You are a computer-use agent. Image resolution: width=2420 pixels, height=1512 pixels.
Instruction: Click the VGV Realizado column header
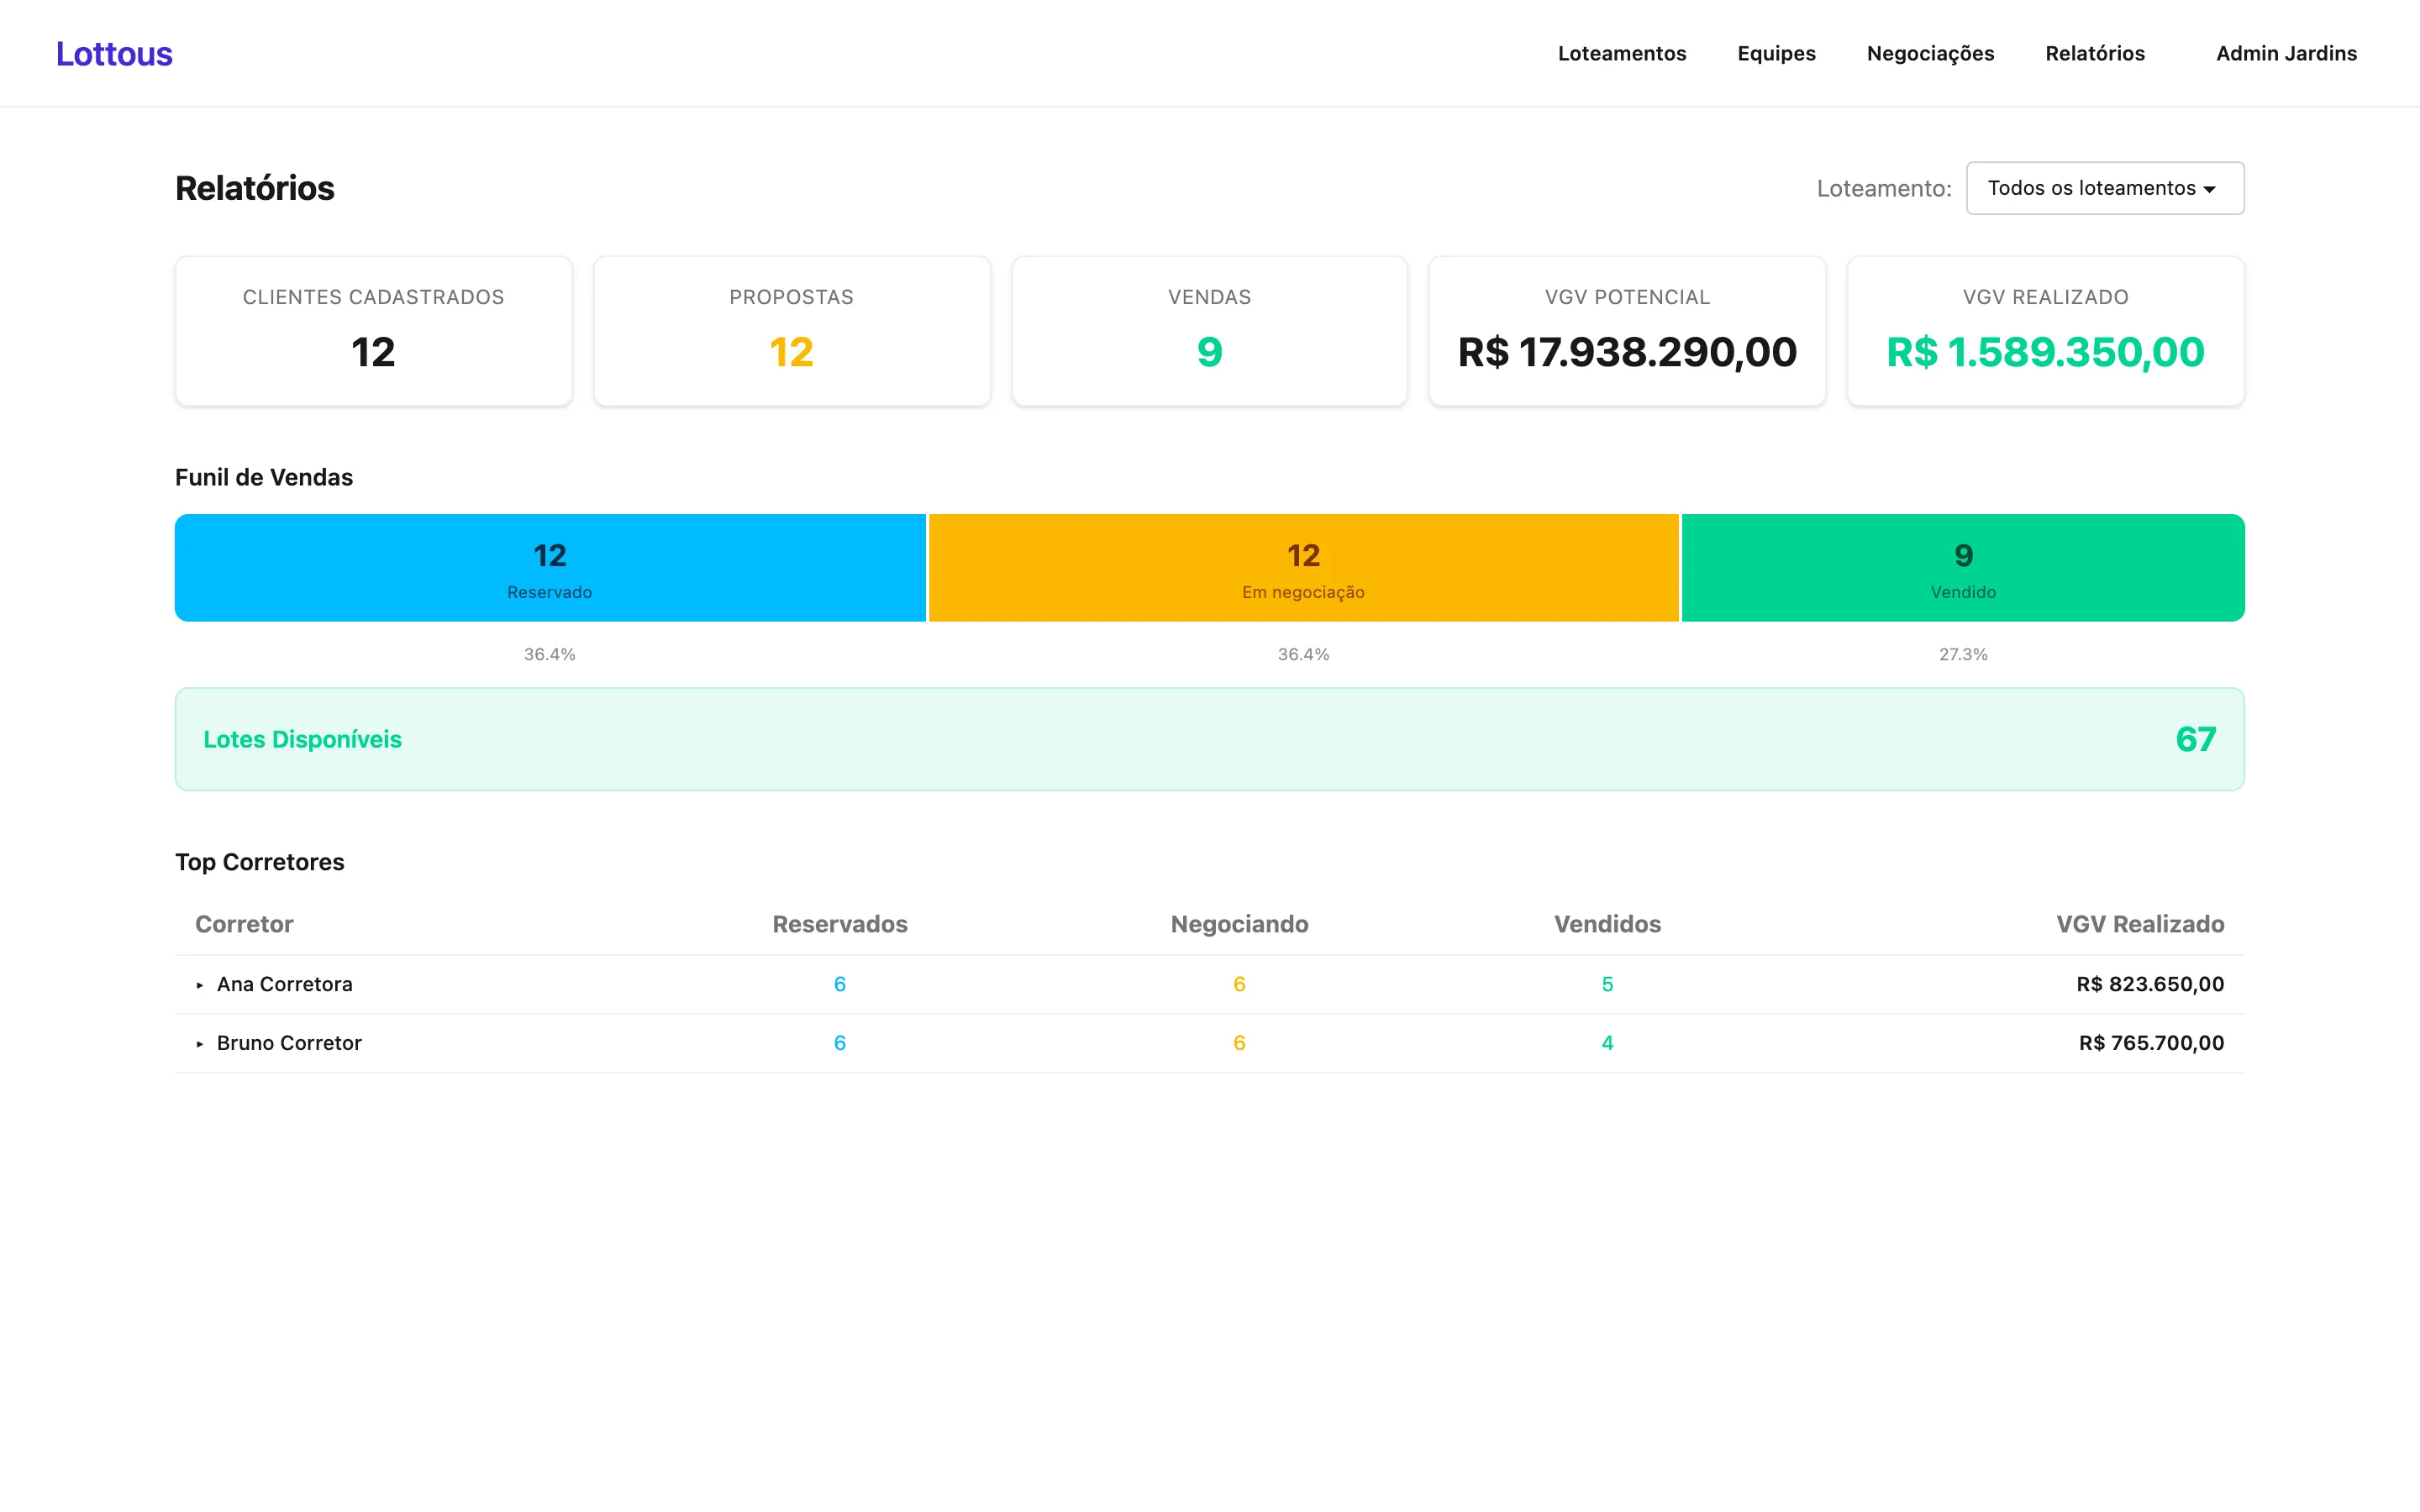(2140, 924)
